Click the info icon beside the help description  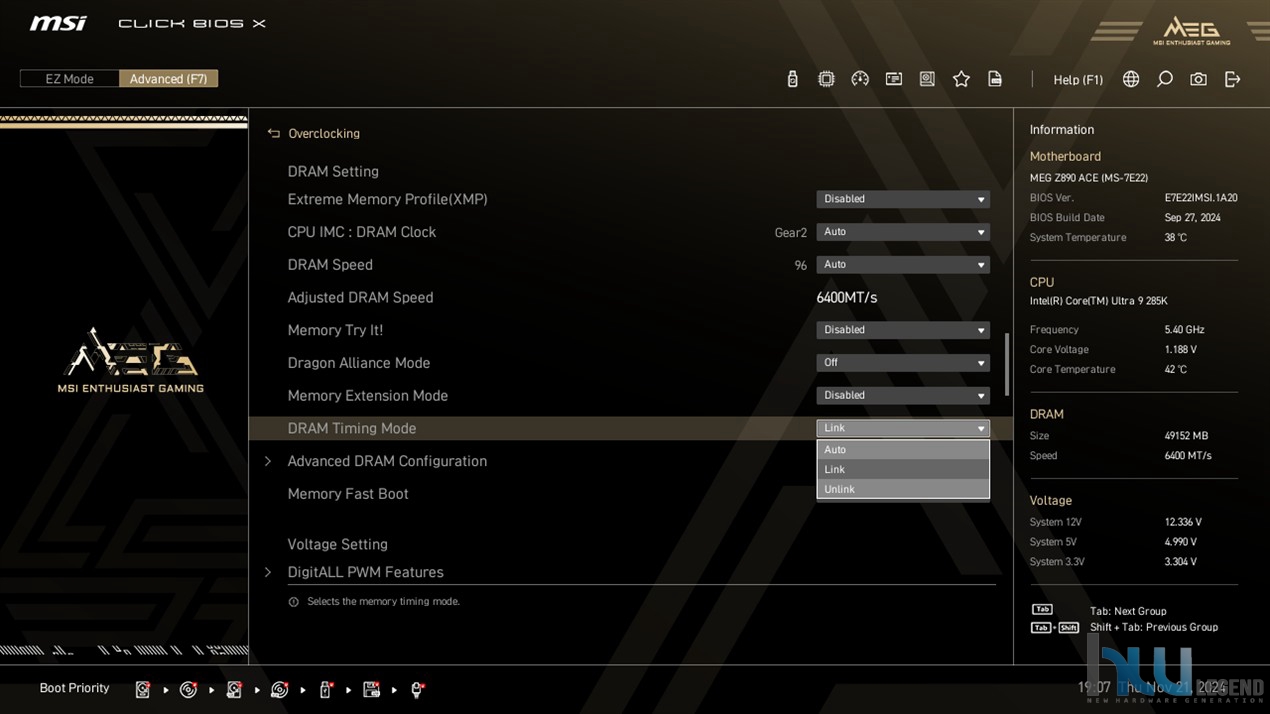[293, 602]
